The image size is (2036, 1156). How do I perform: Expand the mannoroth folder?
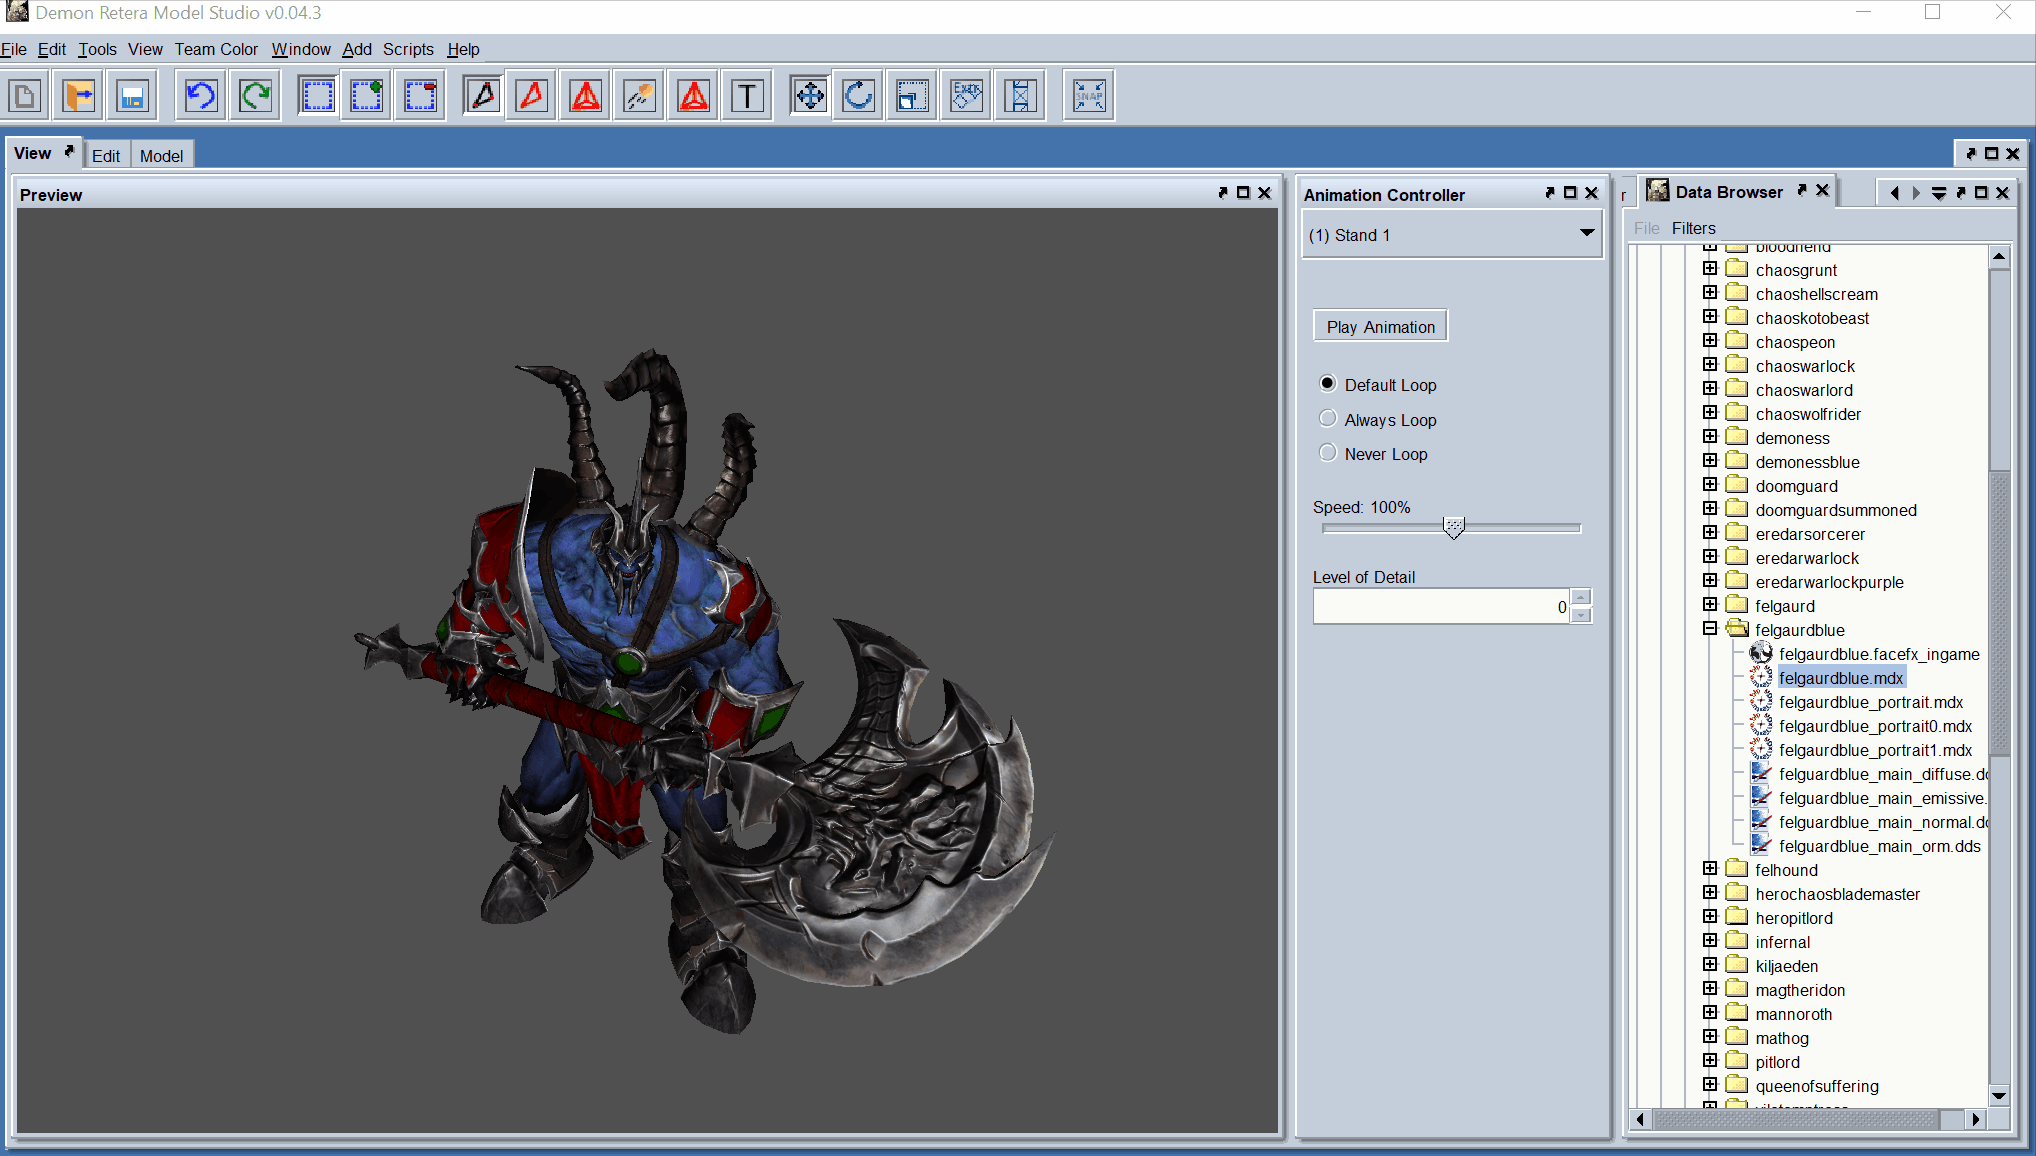tap(1710, 1013)
